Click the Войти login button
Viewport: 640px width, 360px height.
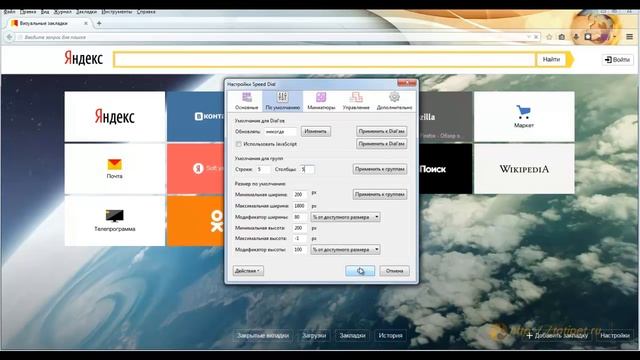(x=618, y=60)
